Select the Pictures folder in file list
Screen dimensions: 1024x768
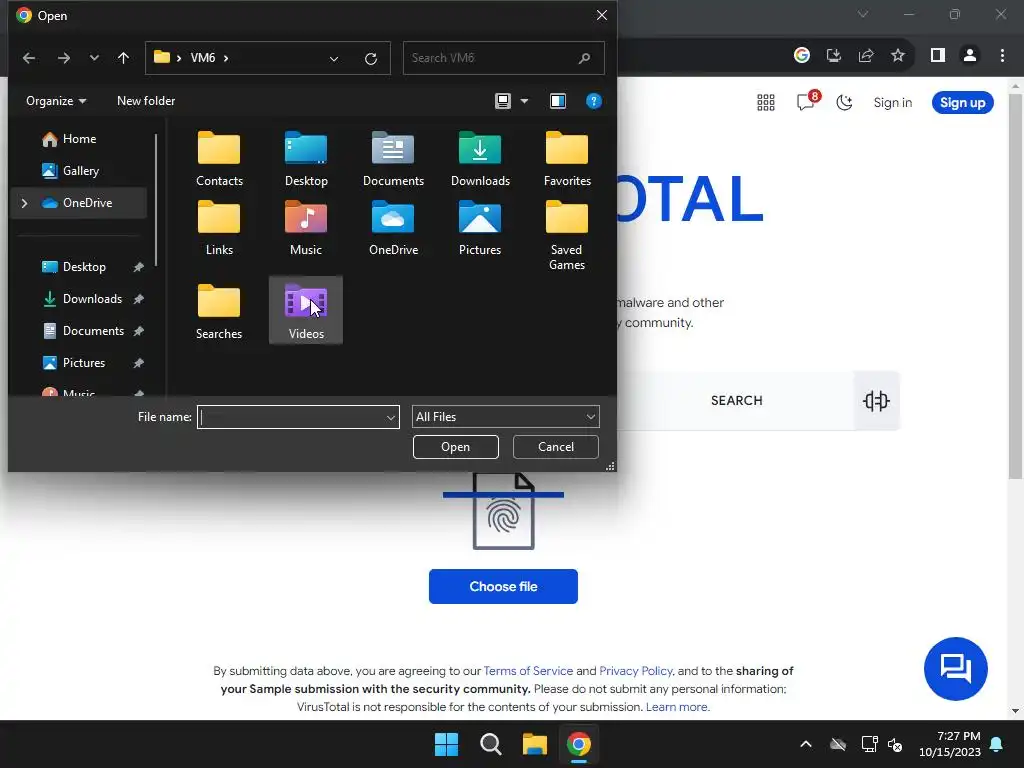[x=480, y=229]
